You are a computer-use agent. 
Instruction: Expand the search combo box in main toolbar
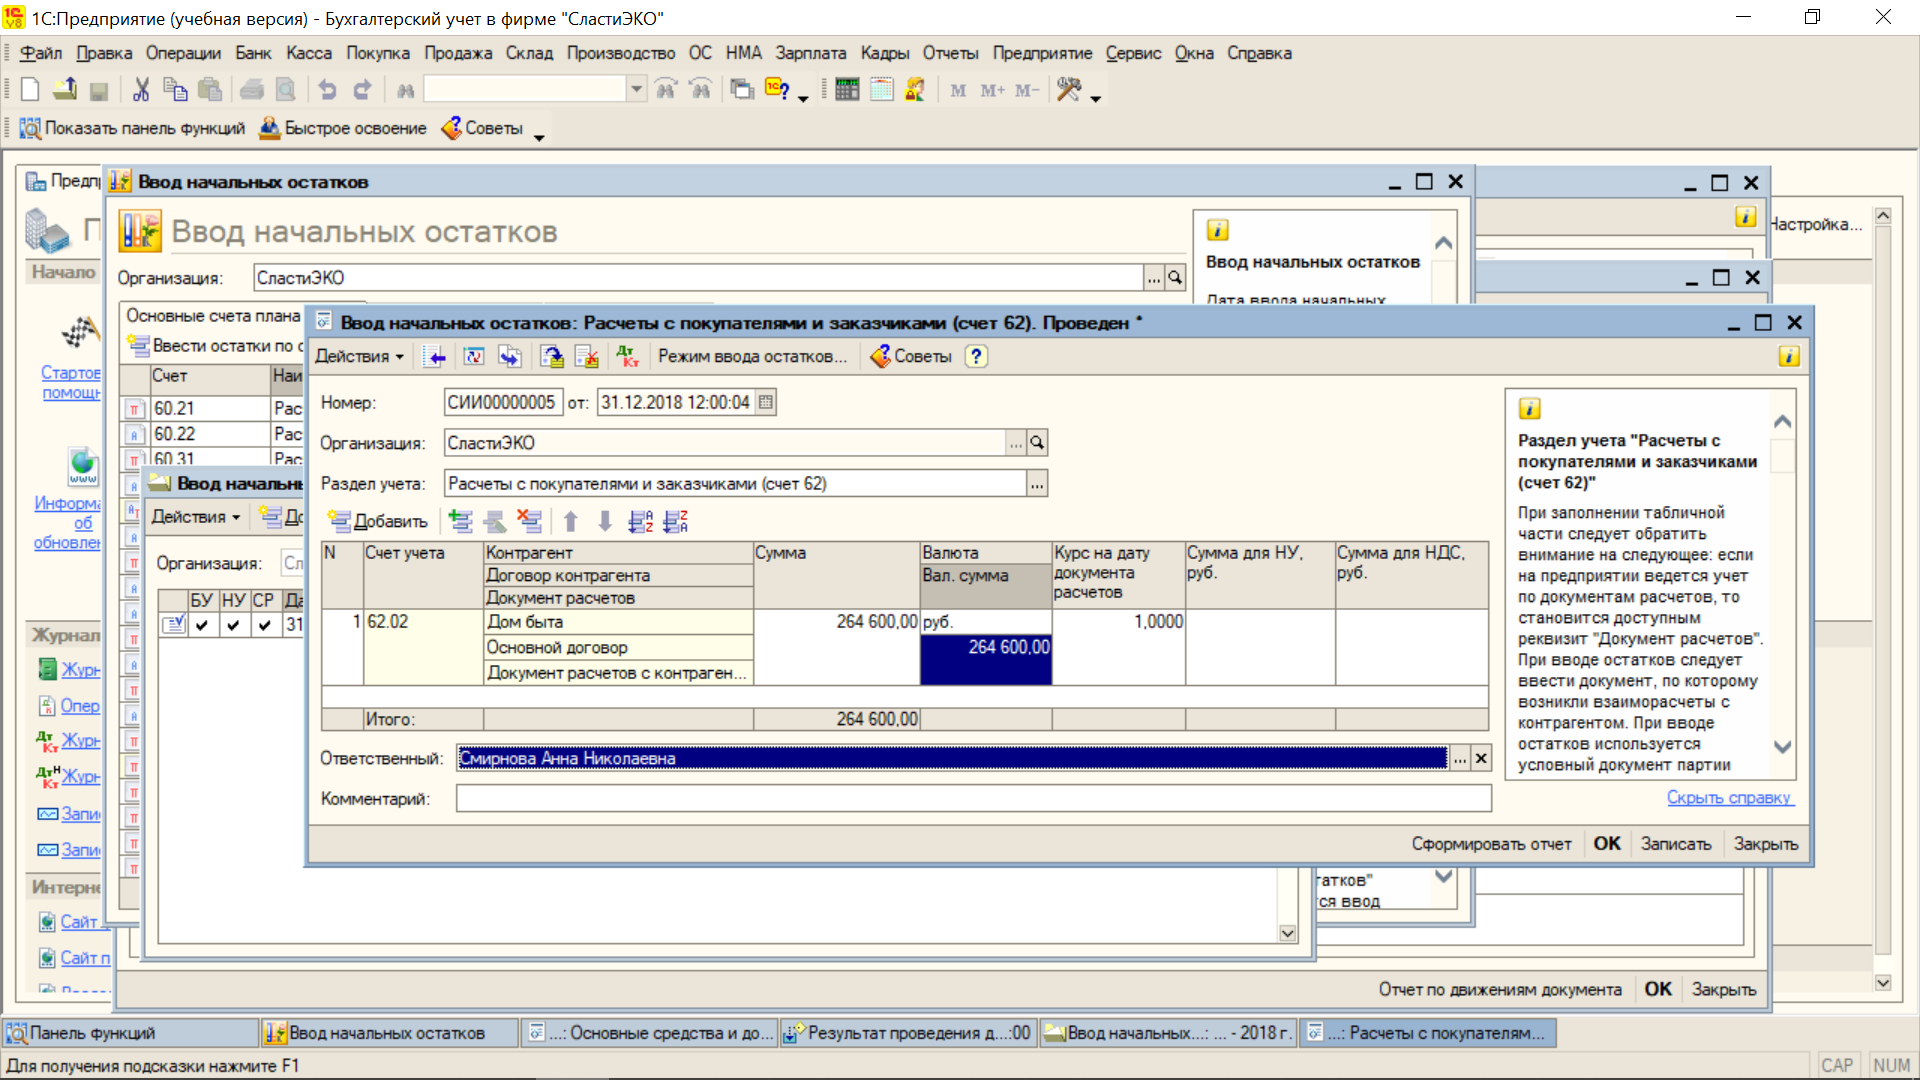(636, 90)
